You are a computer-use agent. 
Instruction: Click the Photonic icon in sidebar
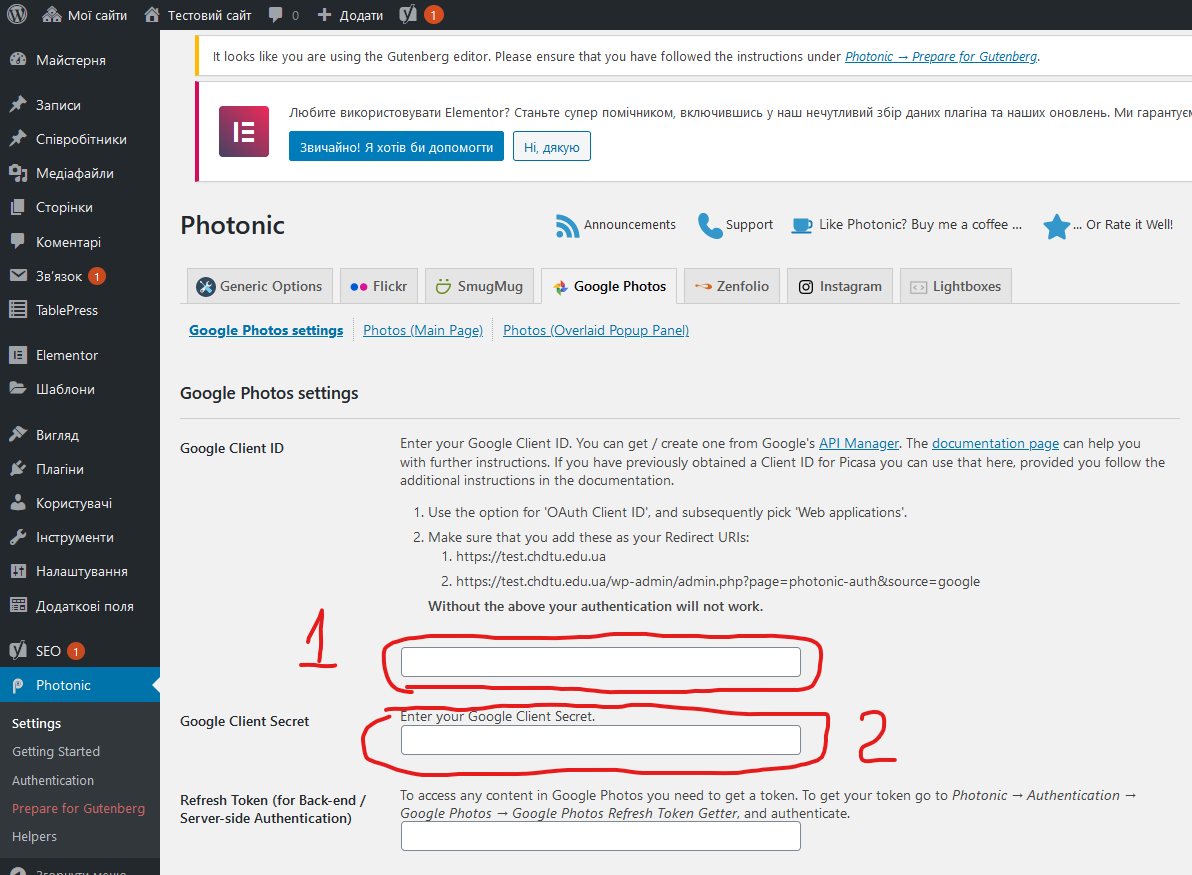click(x=18, y=685)
